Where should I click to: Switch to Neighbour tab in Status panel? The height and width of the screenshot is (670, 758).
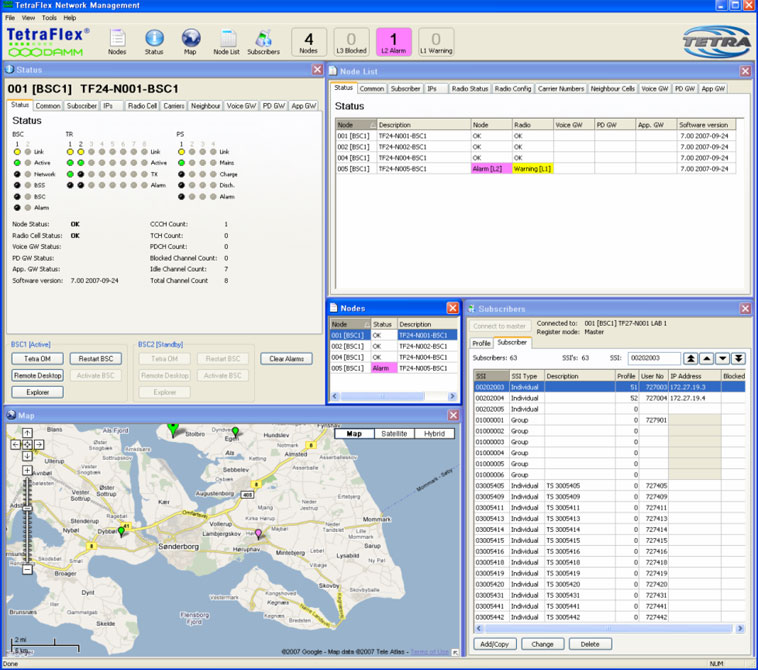point(205,106)
